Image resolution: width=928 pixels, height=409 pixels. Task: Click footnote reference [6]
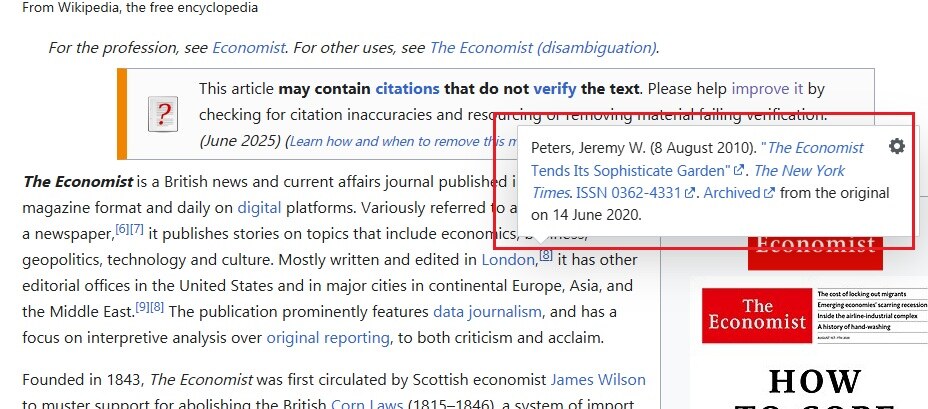coord(122,229)
